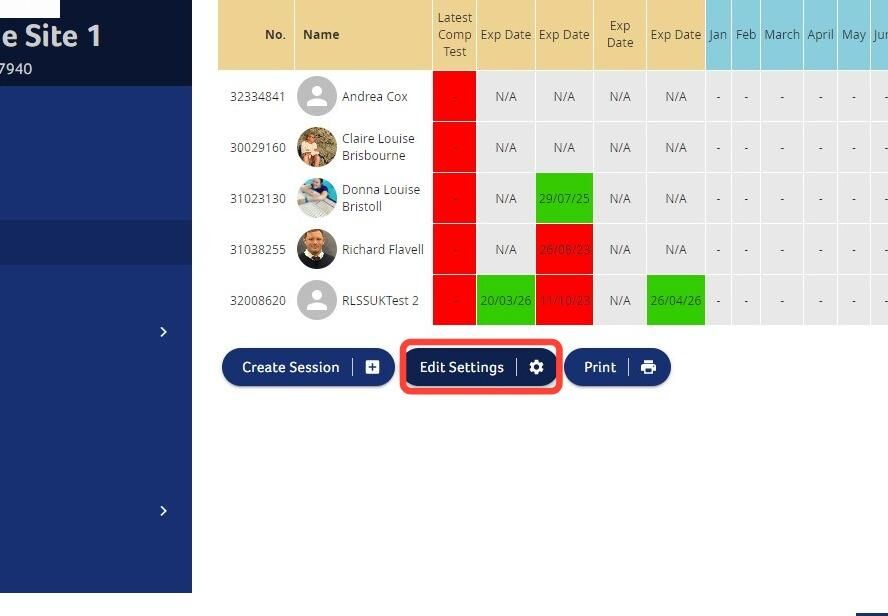Click the Latest Comp Test column header
Image resolution: width=888 pixels, height=616 pixels.
pyautogui.click(x=454, y=35)
